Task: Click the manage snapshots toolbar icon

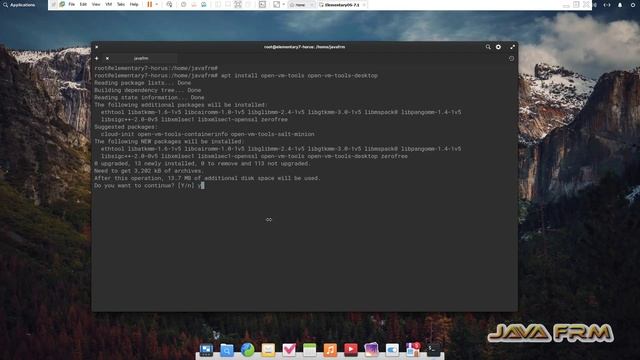Action: [204, 4]
